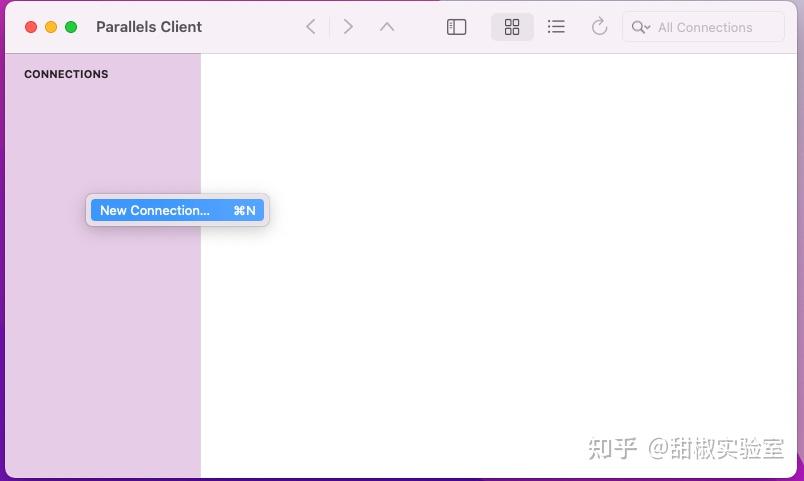This screenshot has width=804, height=481.
Task: Zoom window with green button
Action: tap(71, 27)
